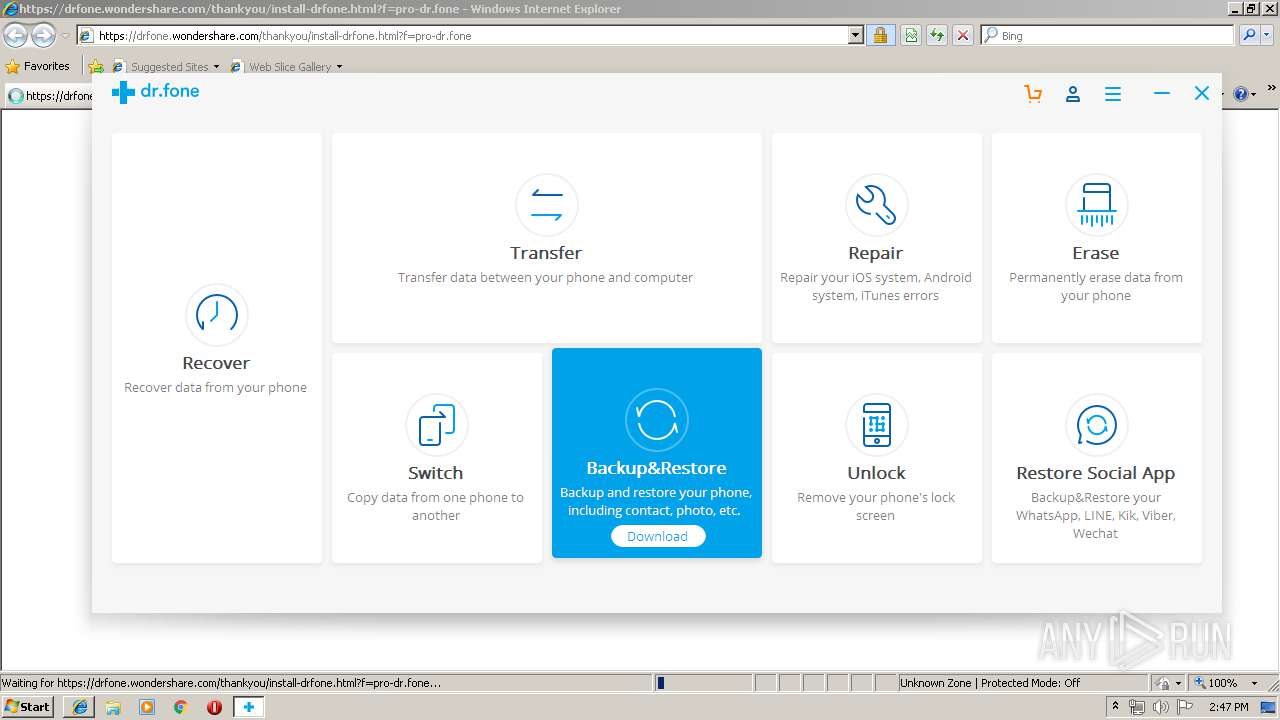1280x720 pixels.
Task: Click the page loading progress bar
Action: (703, 683)
